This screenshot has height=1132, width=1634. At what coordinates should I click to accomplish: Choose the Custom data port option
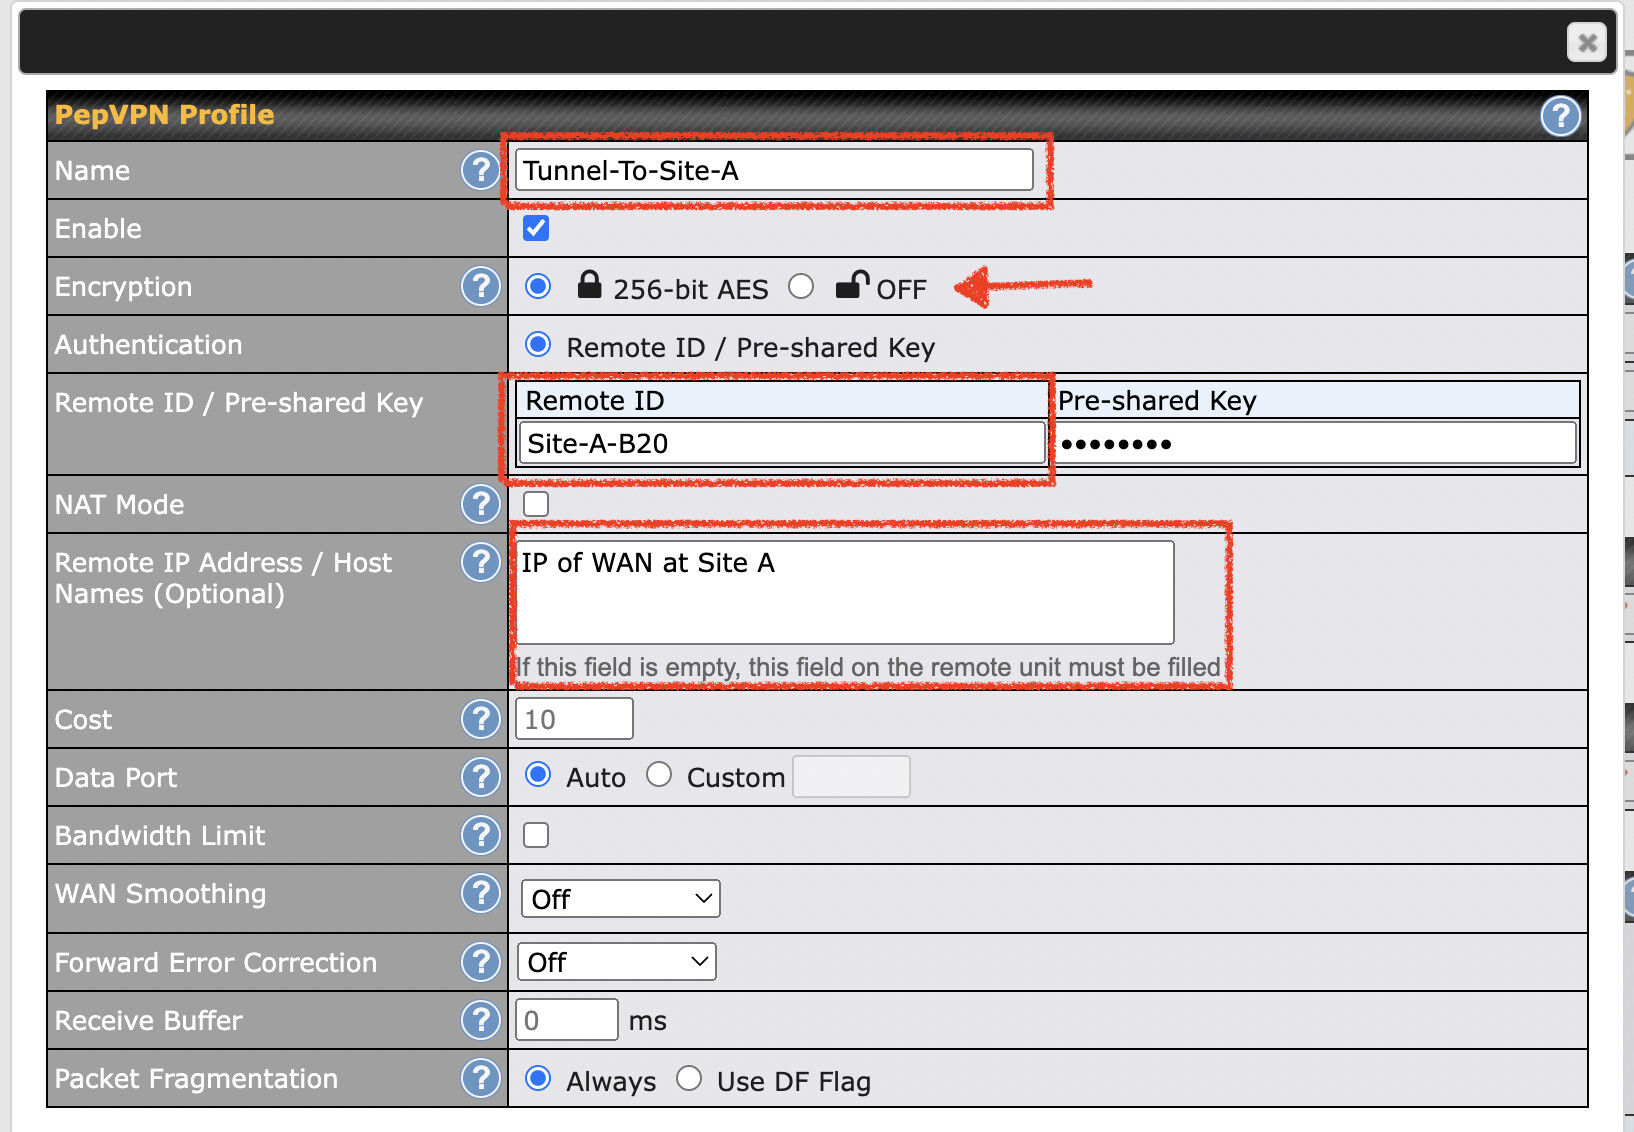click(x=659, y=775)
